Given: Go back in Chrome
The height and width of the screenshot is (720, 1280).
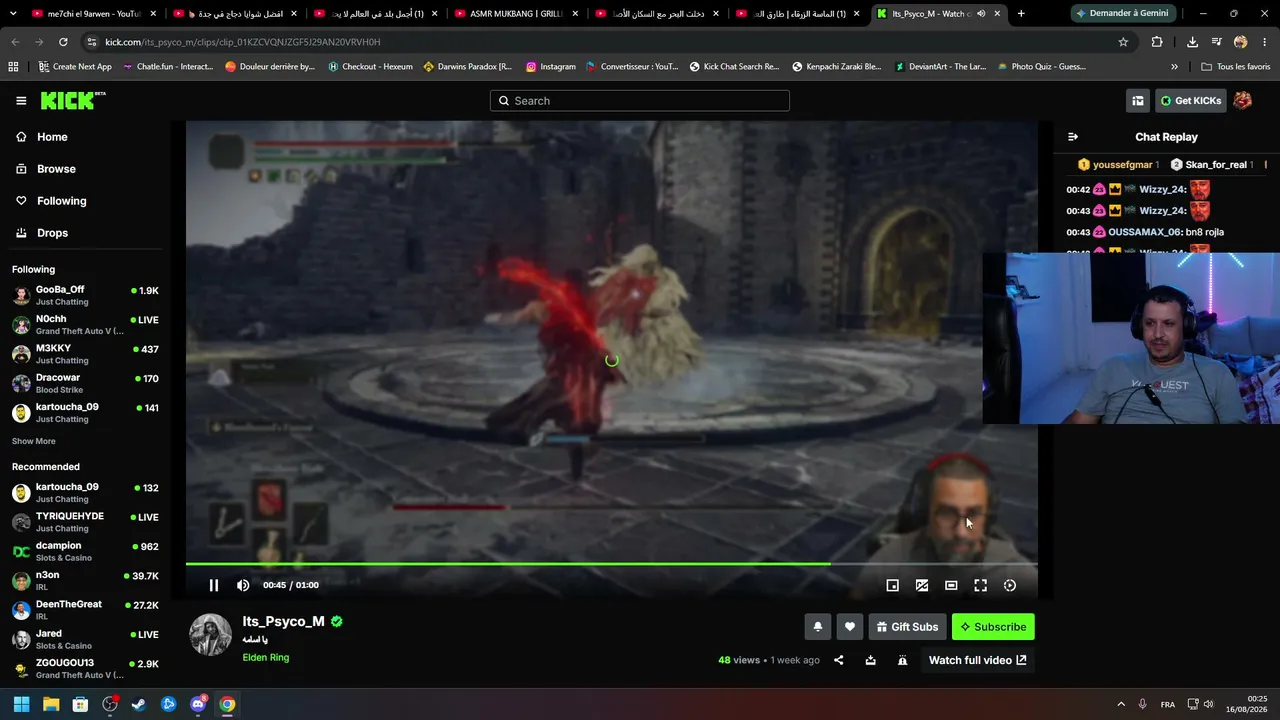Looking at the screenshot, I should pyautogui.click(x=15, y=42).
